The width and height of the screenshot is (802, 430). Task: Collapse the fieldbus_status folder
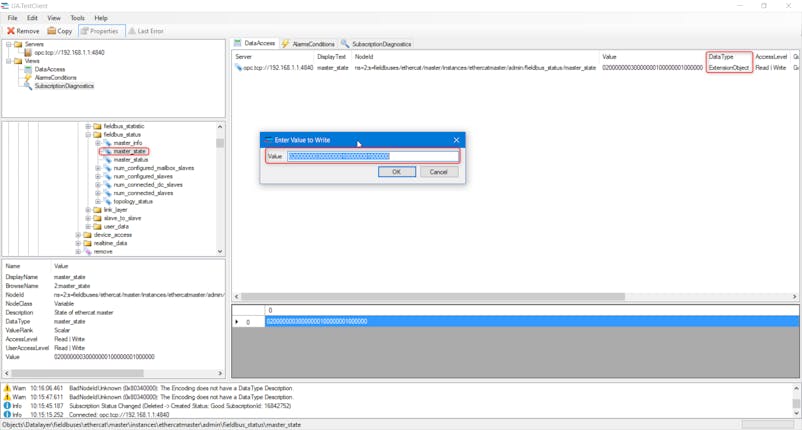88,134
